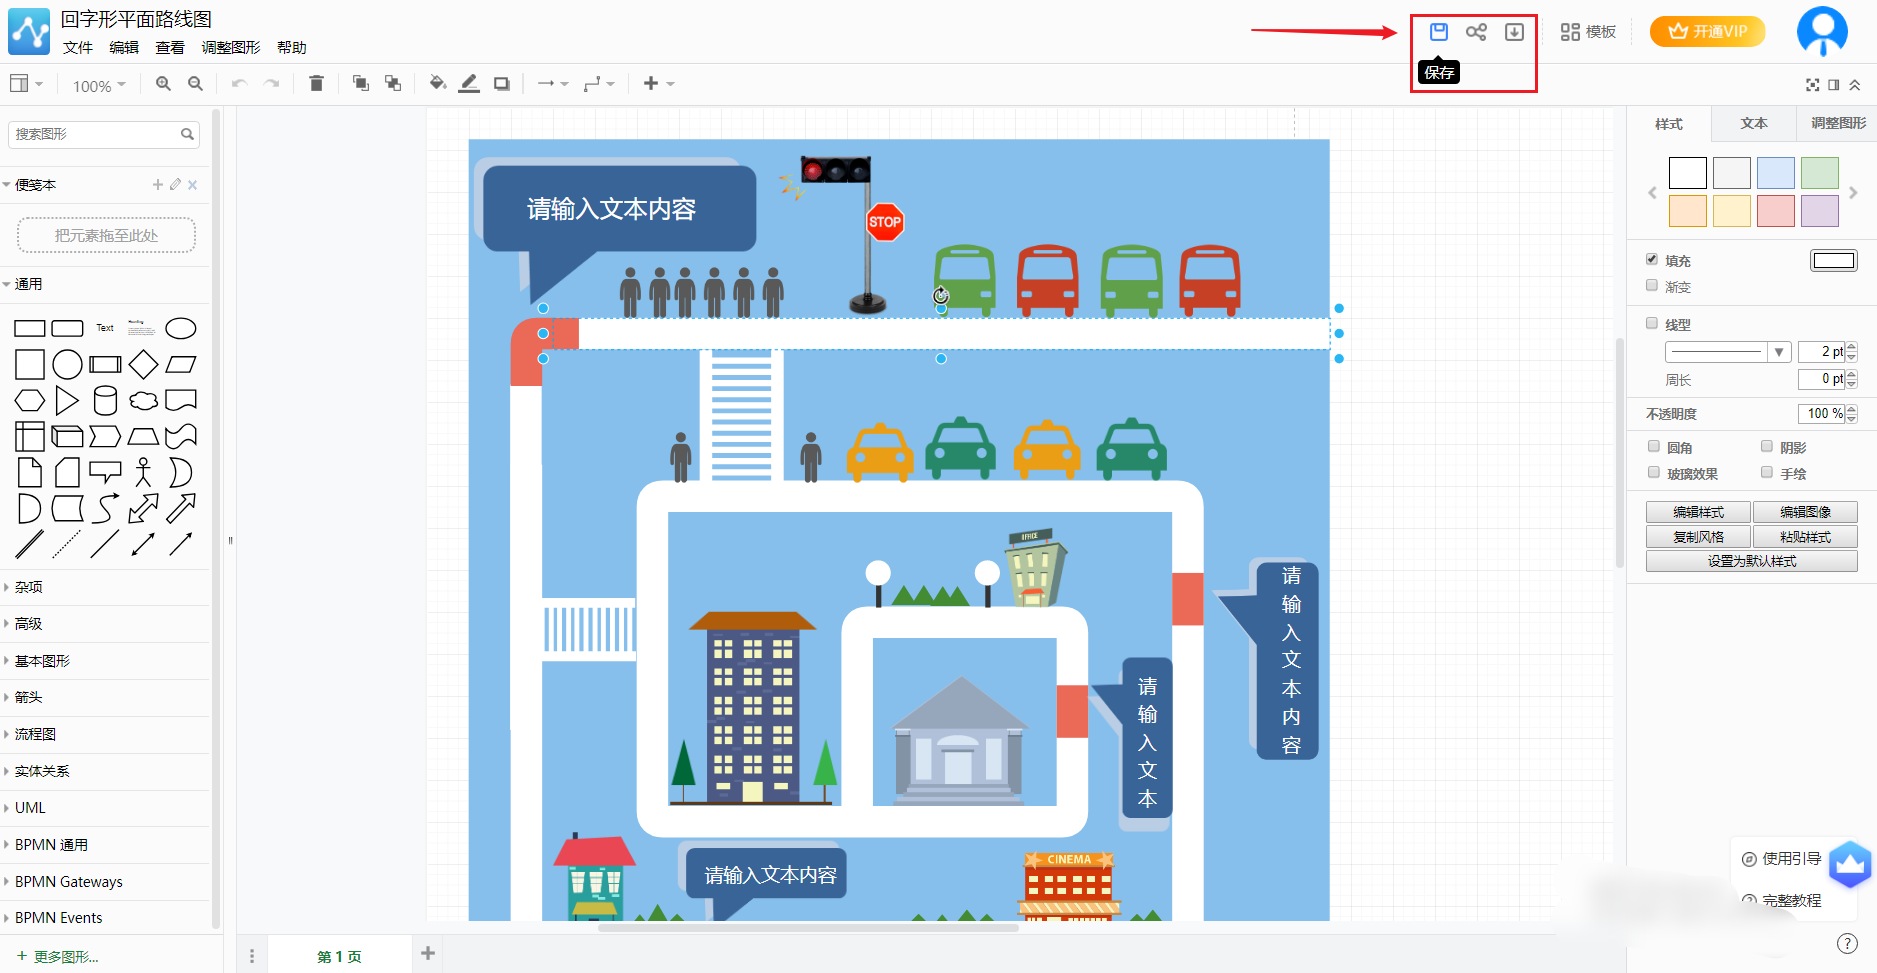The width and height of the screenshot is (1877, 973).
Task: Click 更多图形 link
Action: coord(58,957)
